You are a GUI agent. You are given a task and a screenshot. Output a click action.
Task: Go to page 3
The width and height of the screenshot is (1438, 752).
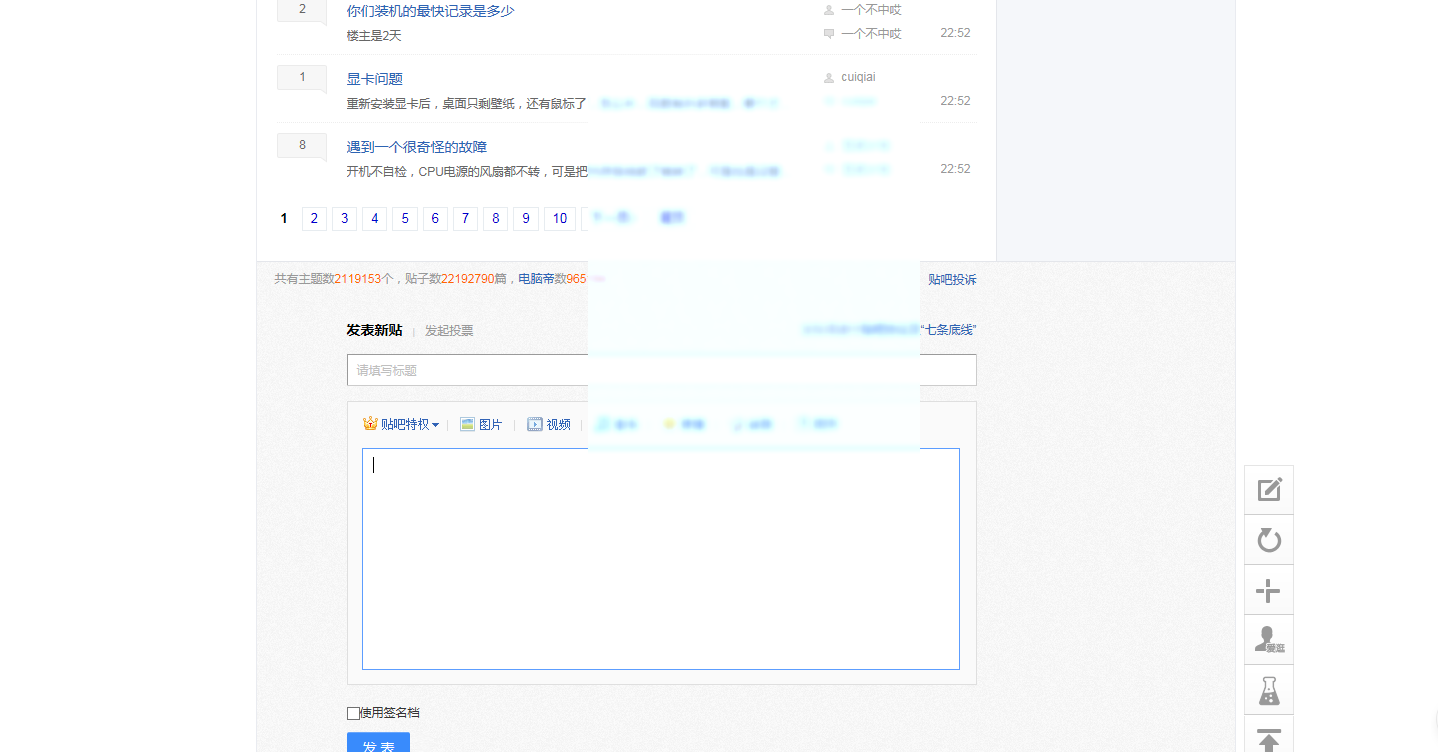(x=344, y=219)
